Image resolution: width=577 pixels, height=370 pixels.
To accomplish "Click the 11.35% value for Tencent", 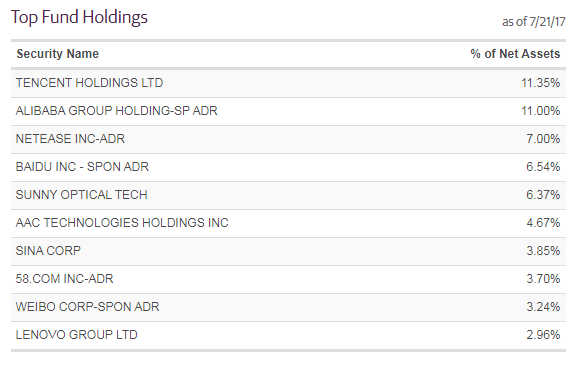I will [541, 83].
